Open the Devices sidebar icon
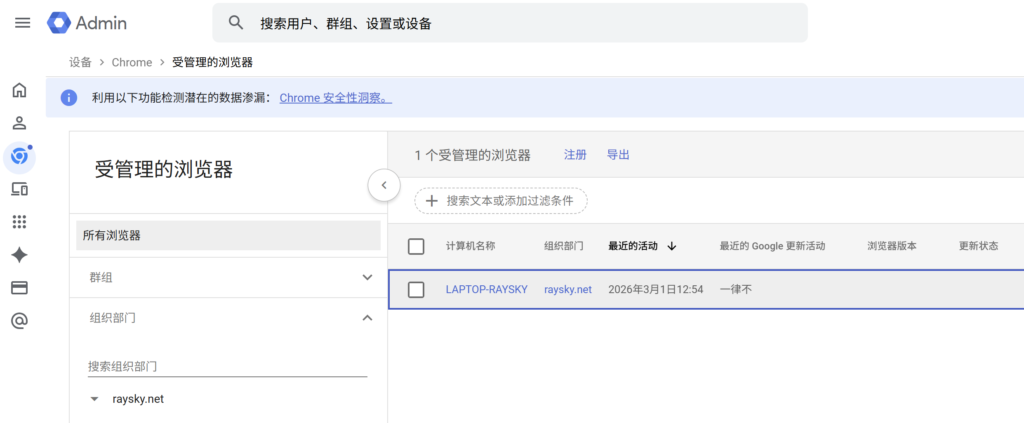The width and height of the screenshot is (1024, 423). click(x=19, y=189)
